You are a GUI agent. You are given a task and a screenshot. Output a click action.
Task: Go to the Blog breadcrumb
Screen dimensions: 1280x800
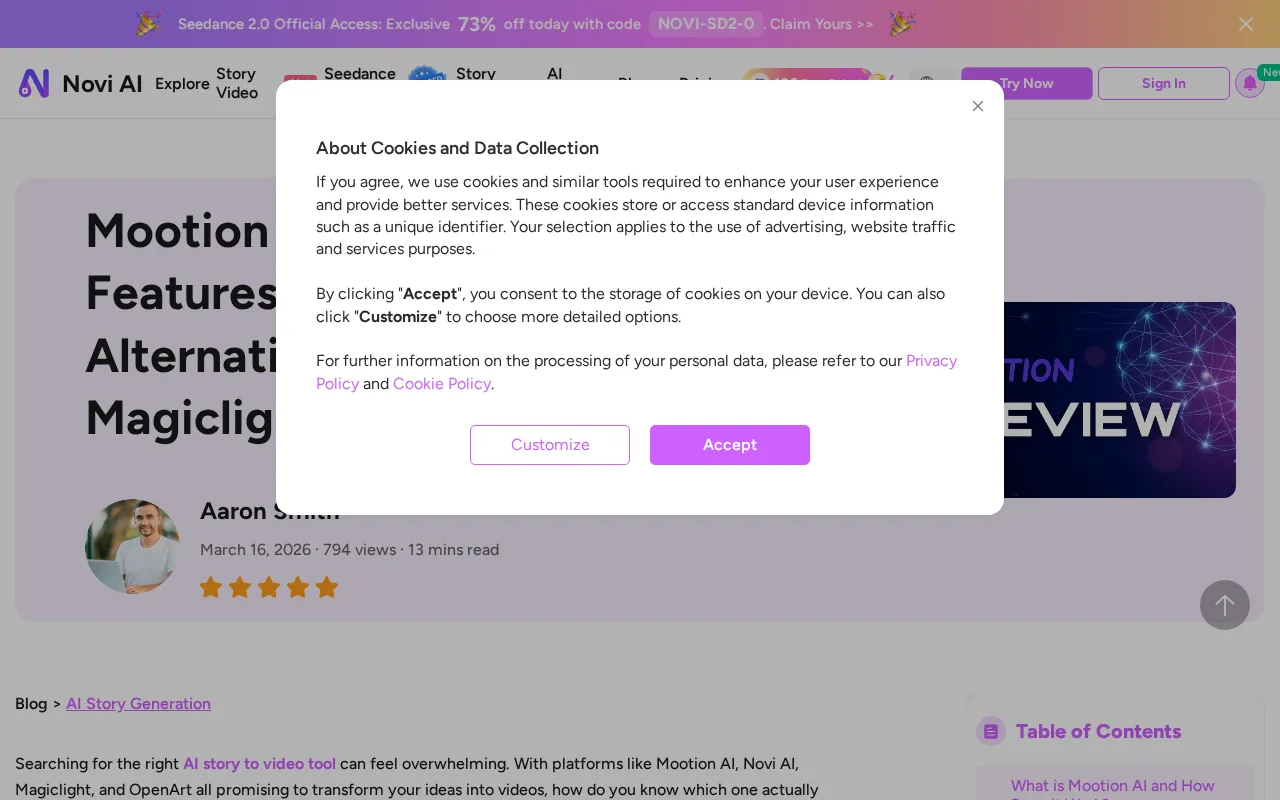[x=31, y=704]
